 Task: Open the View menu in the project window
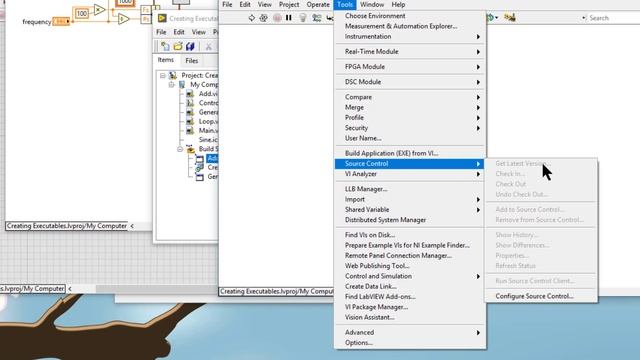click(x=199, y=32)
